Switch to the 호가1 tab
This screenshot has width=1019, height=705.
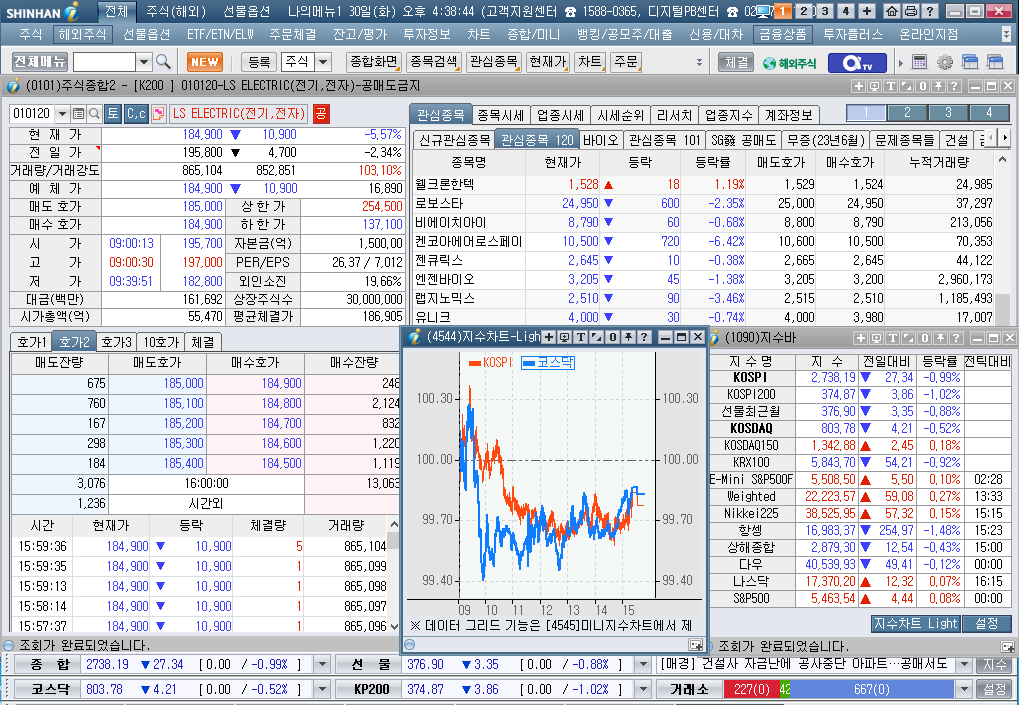tap(32, 342)
